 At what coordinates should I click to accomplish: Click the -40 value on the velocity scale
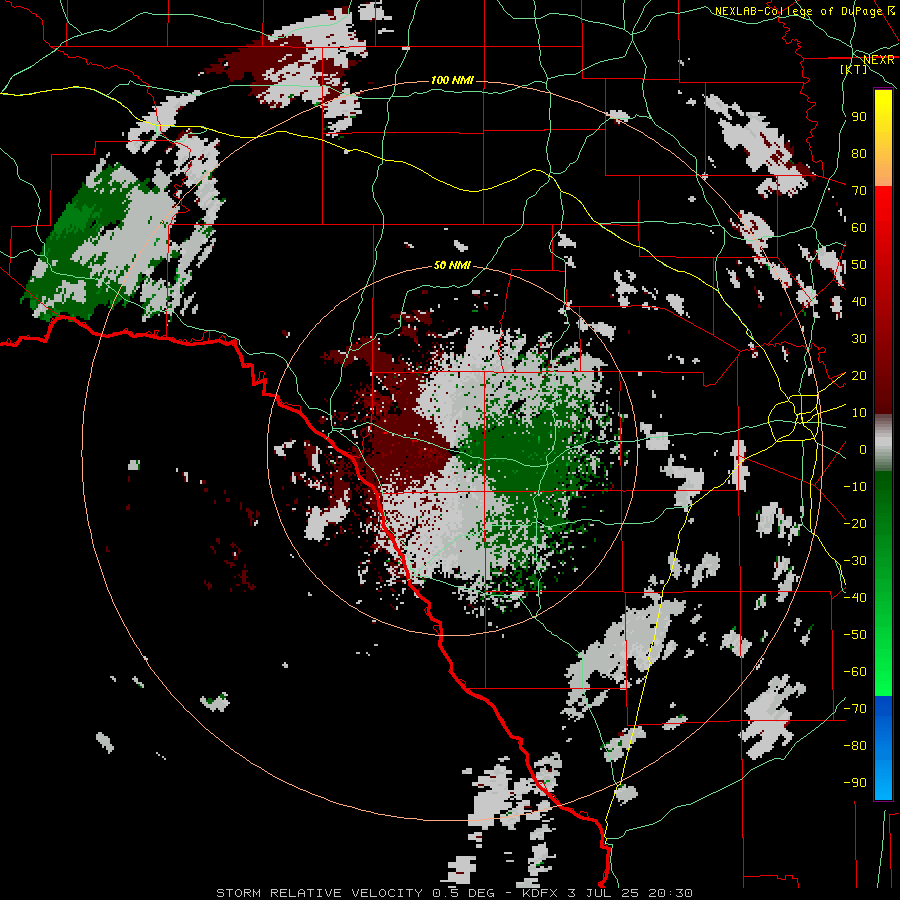pos(855,598)
